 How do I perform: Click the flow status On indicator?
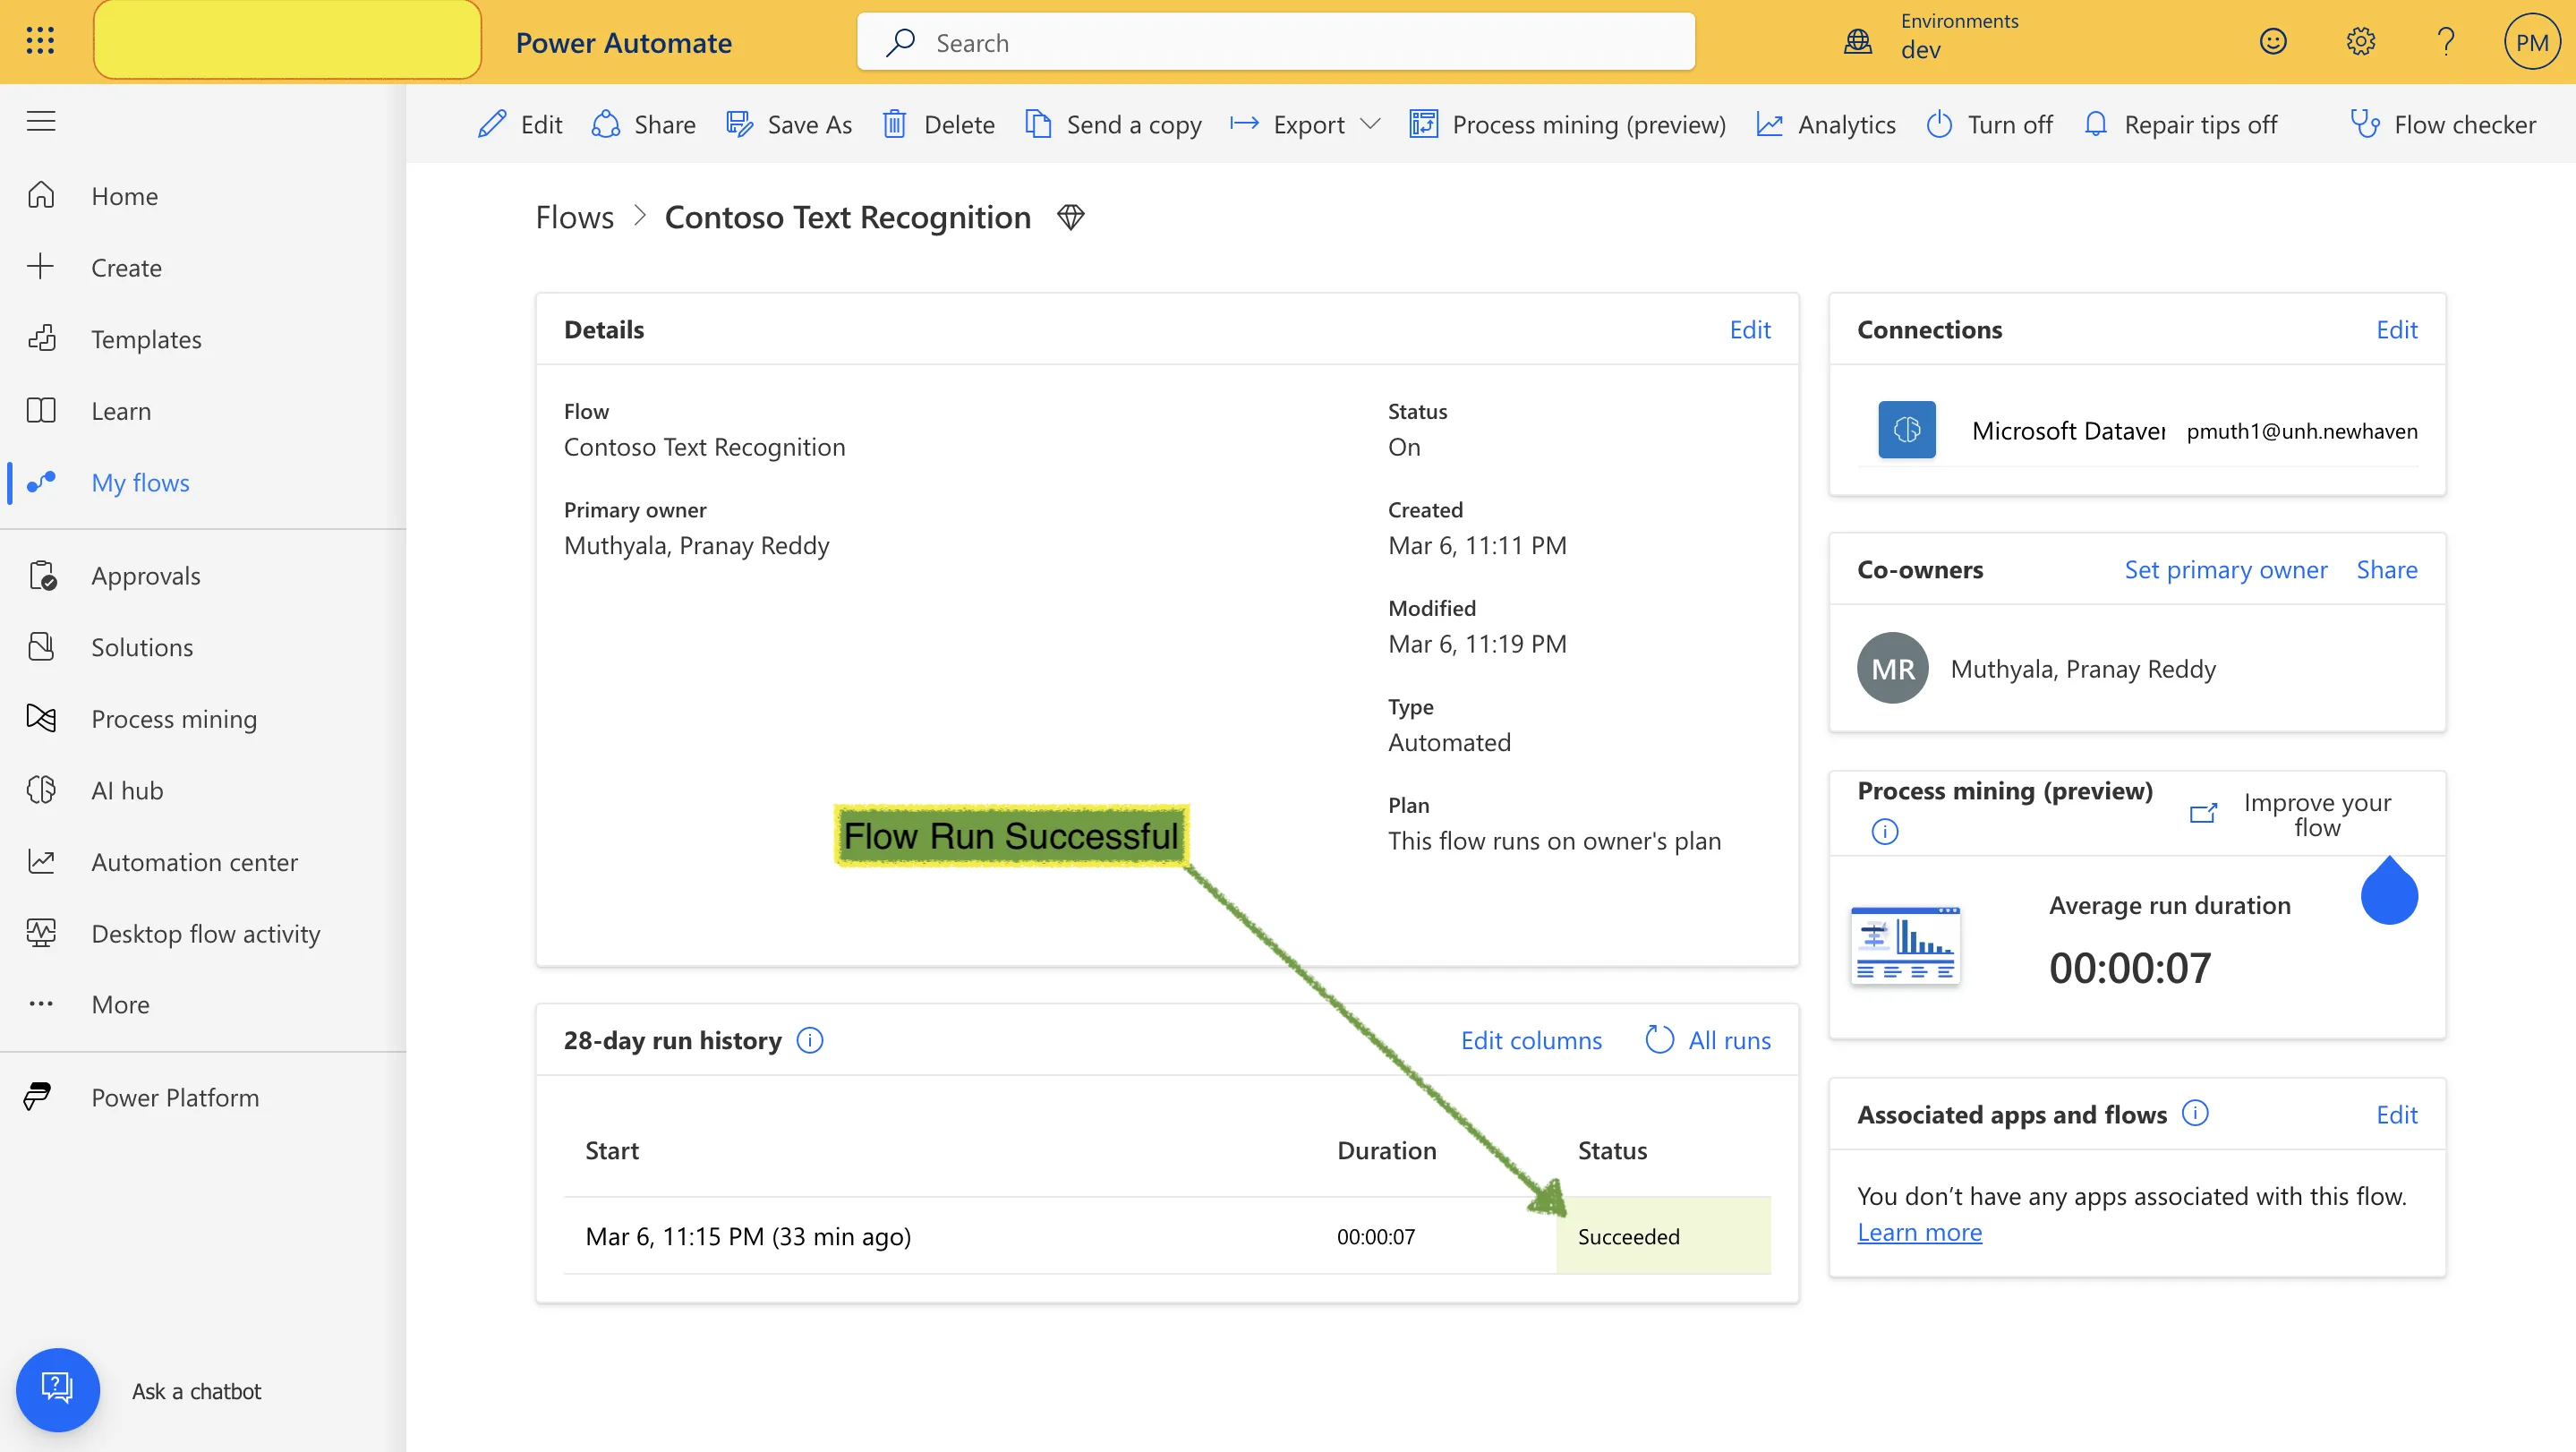1403,446
